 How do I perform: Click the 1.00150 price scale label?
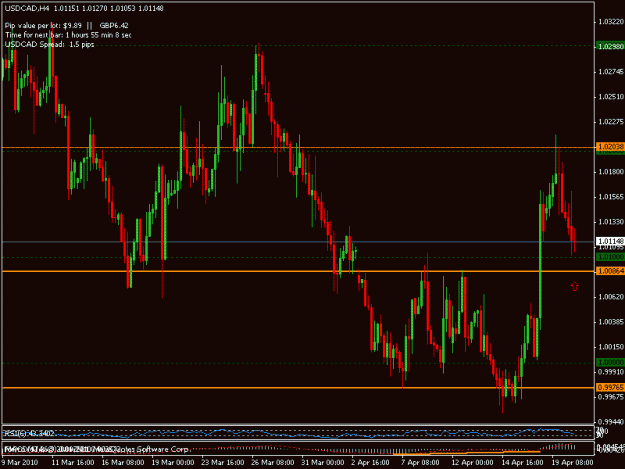(x=611, y=347)
